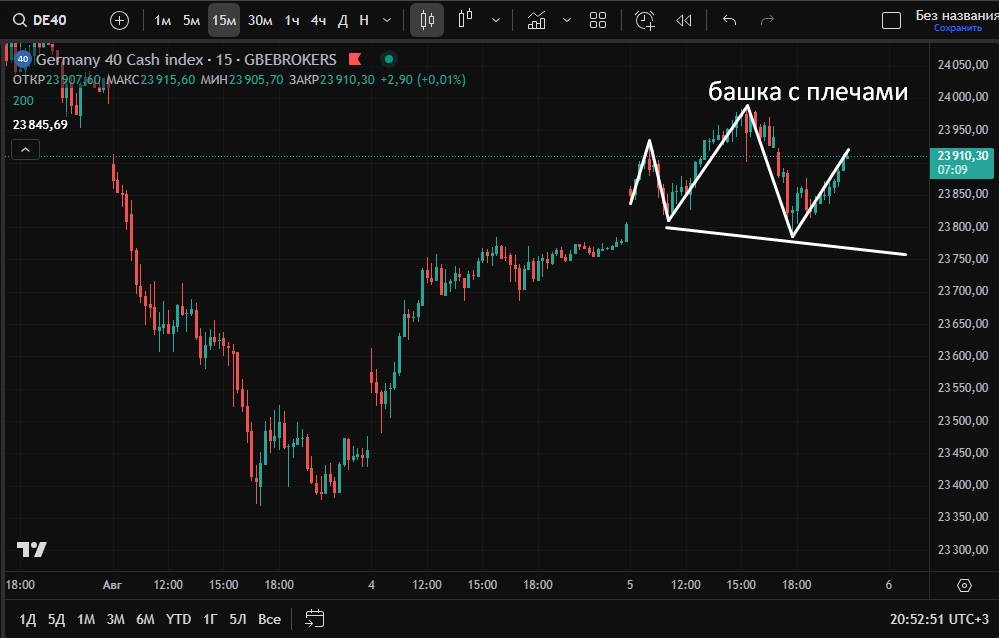
Task: Open the indicator templates grid icon
Action: tap(598, 20)
